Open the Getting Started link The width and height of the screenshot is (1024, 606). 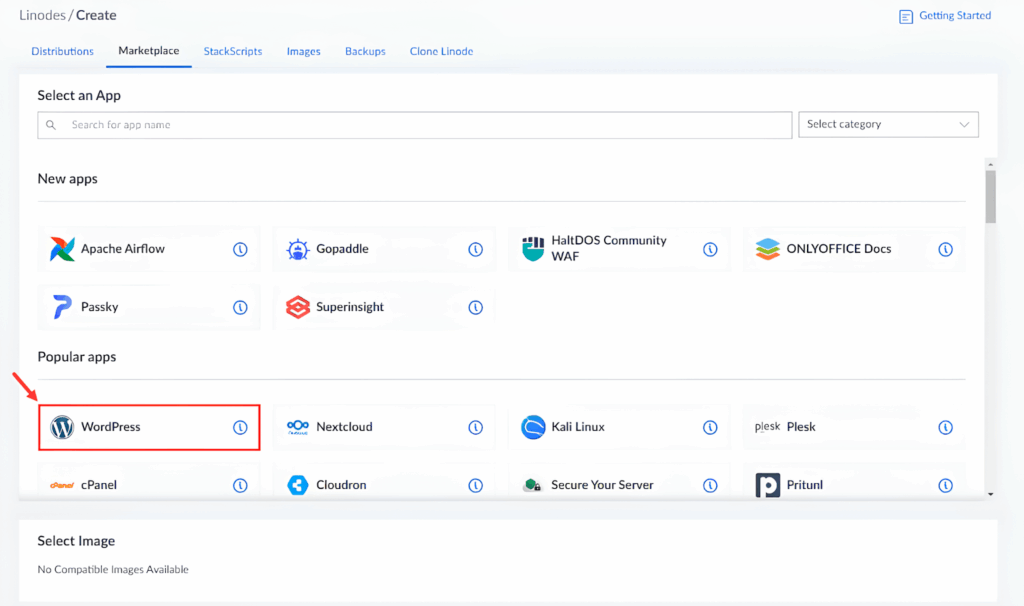(x=955, y=16)
